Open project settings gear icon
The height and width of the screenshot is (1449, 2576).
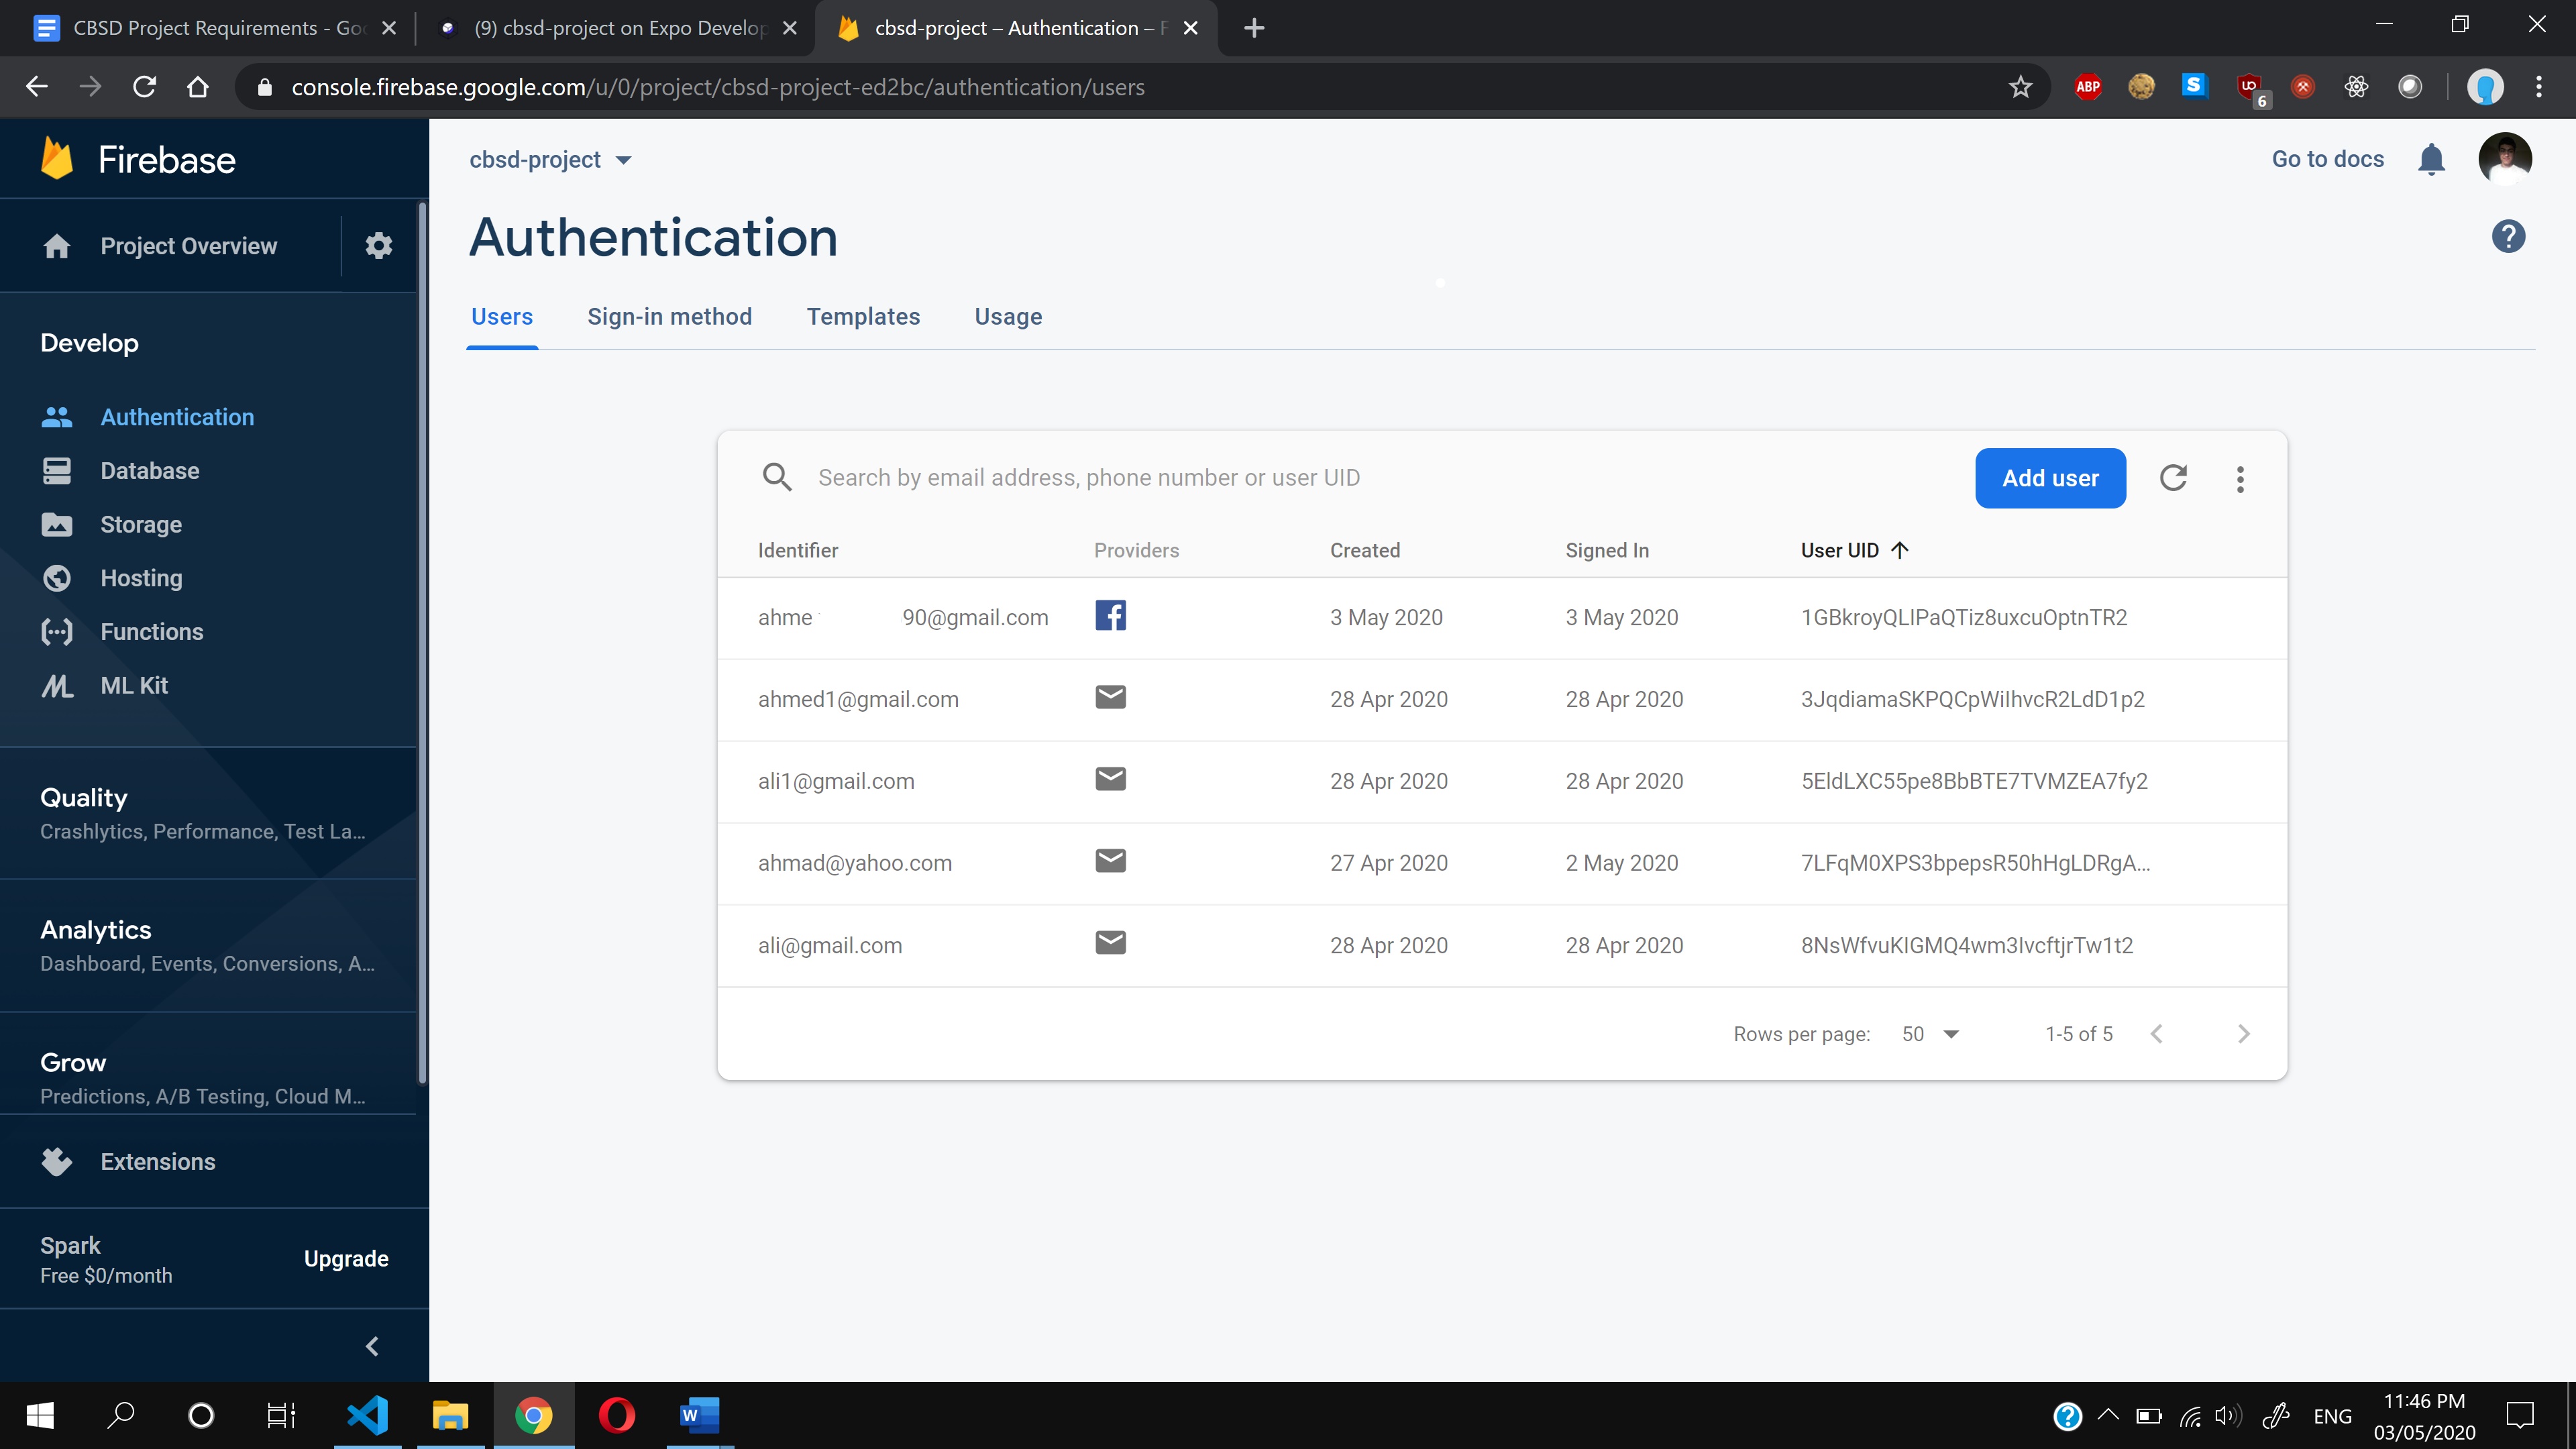tap(378, 245)
